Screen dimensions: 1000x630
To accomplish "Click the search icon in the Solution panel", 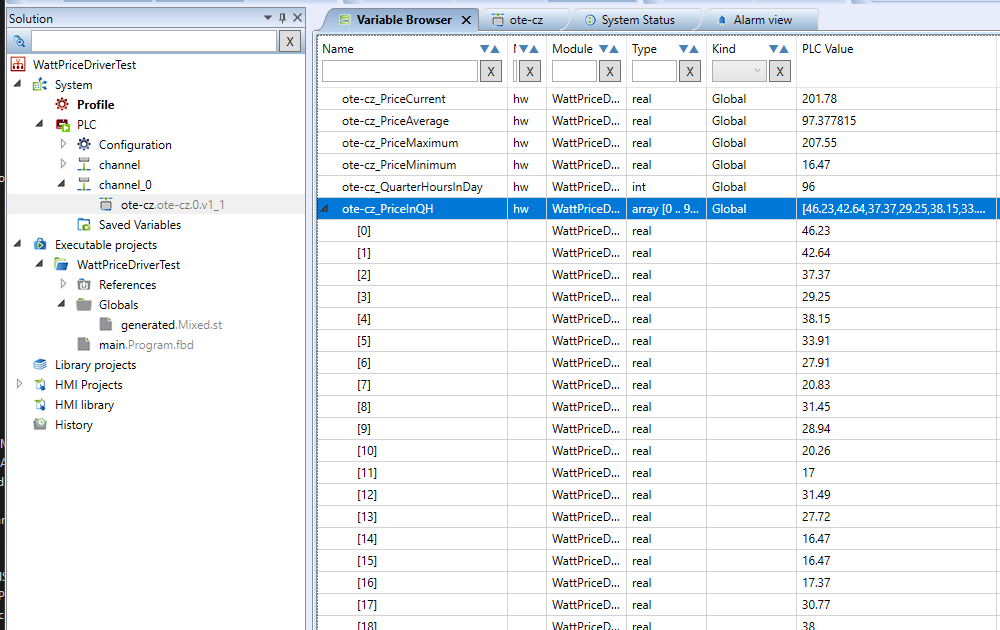I will 18,41.
